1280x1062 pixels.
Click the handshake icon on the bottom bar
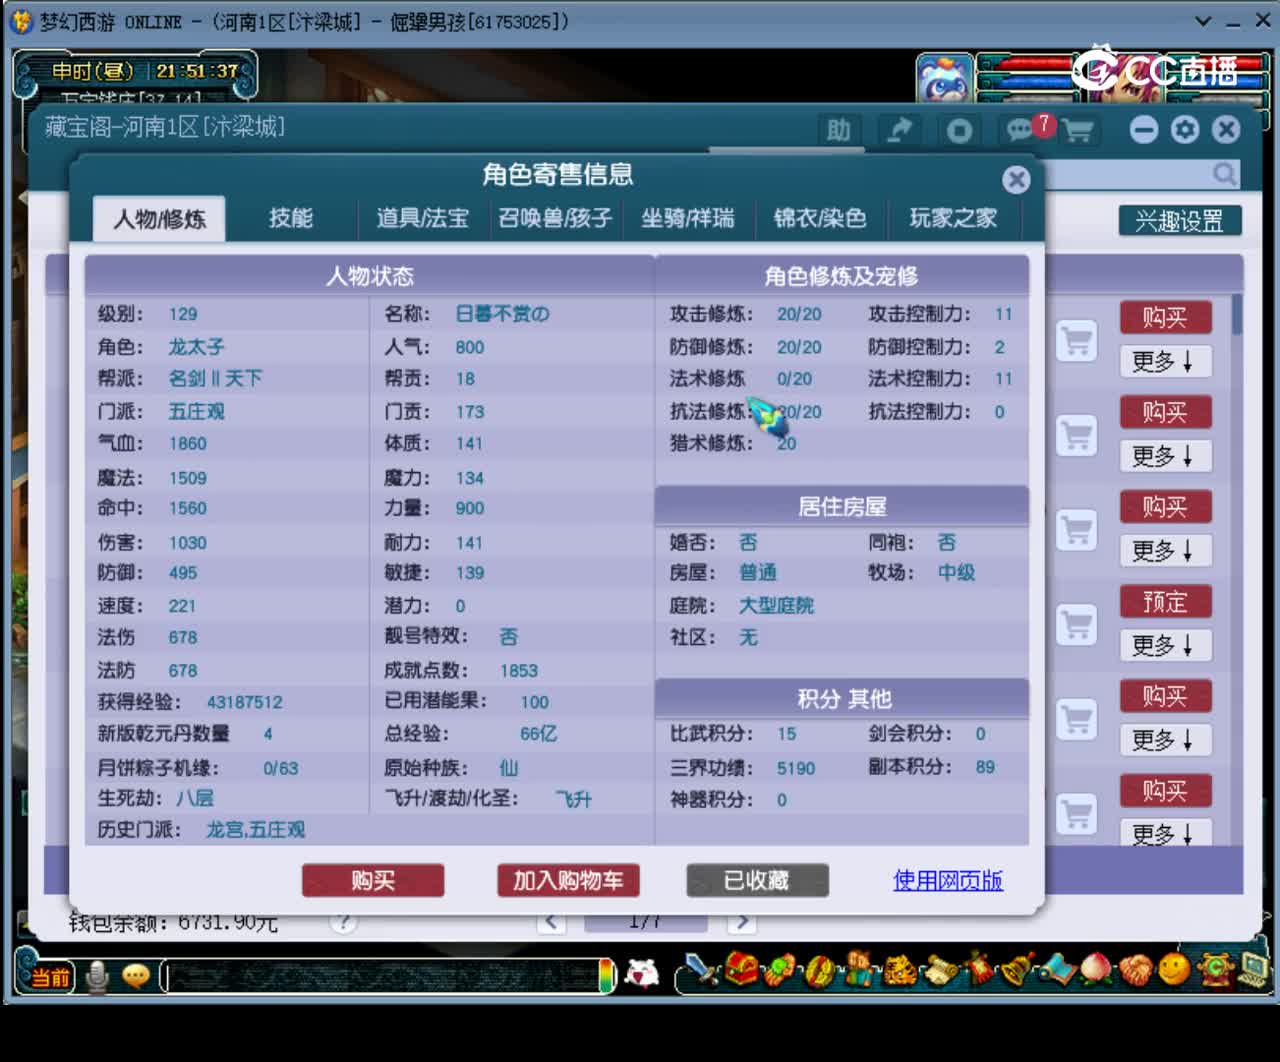click(x=1136, y=970)
